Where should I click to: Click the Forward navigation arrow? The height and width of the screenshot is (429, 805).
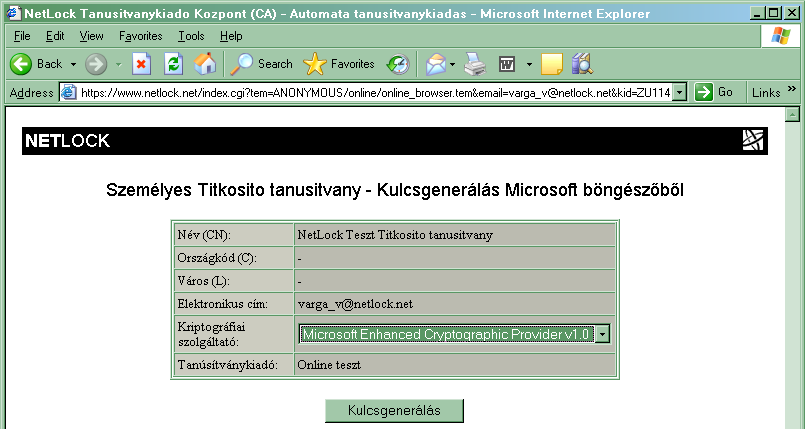pos(96,64)
